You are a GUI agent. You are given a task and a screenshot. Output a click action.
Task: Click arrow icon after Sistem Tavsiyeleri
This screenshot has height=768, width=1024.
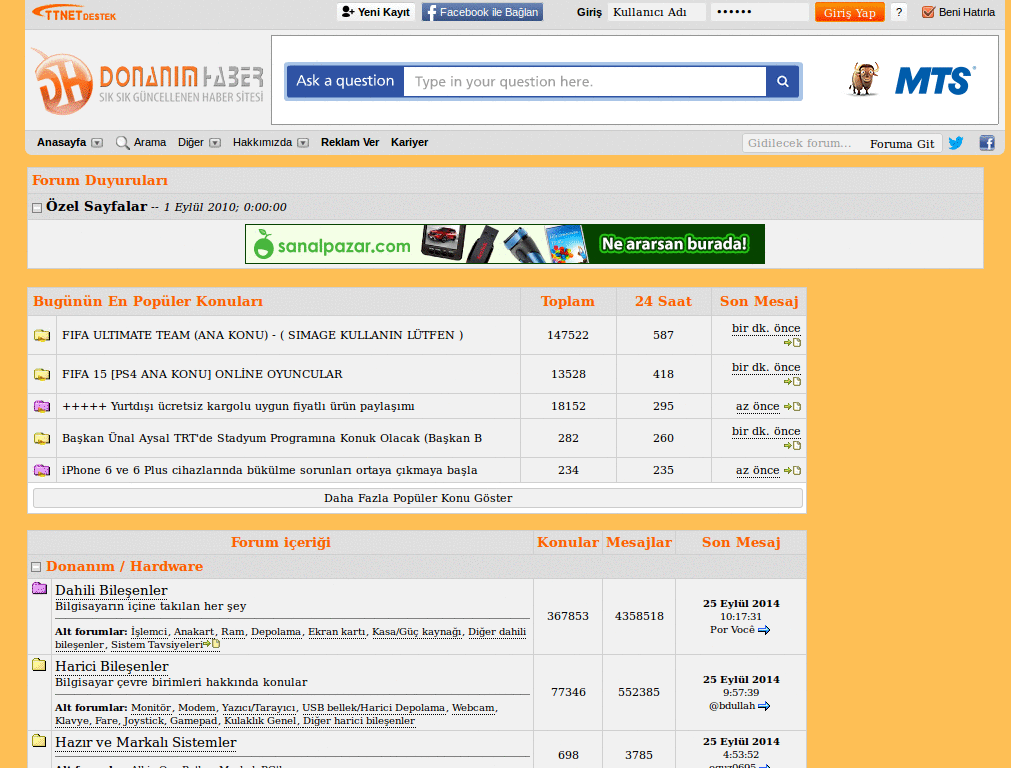pos(212,644)
